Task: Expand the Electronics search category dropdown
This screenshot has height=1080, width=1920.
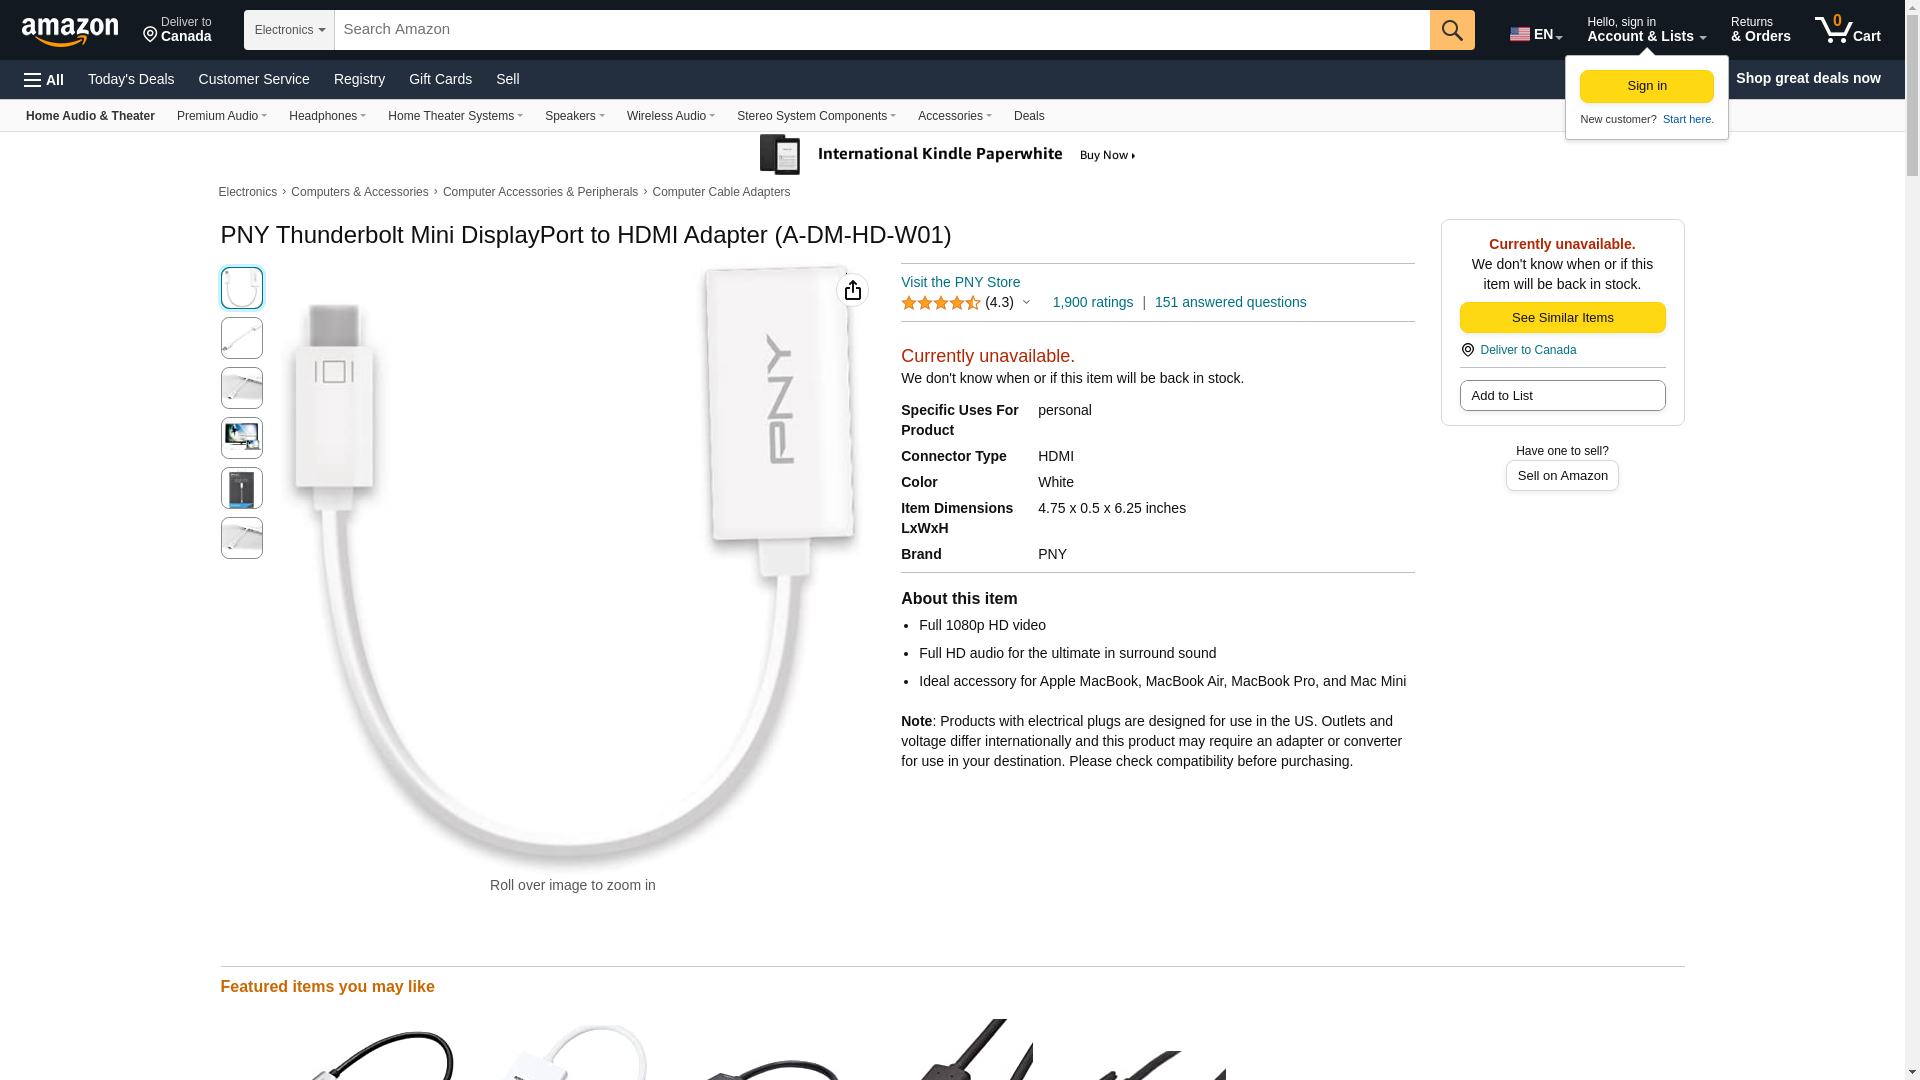Action: [289, 30]
